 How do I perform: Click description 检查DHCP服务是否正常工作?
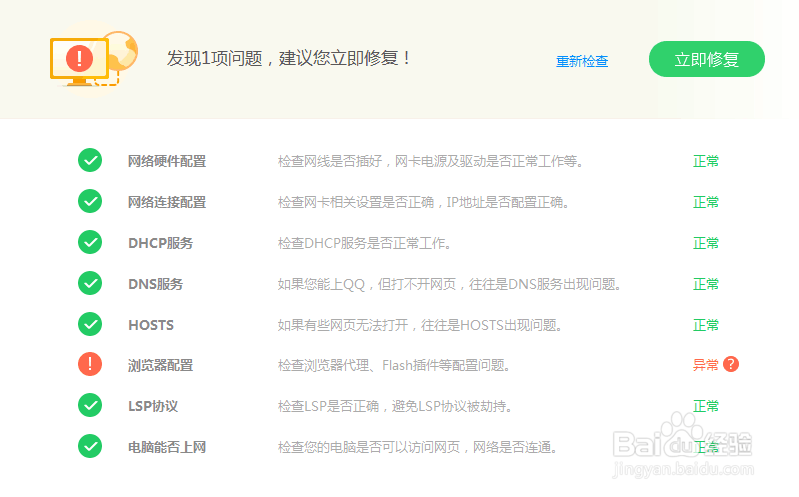click(x=365, y=243)
